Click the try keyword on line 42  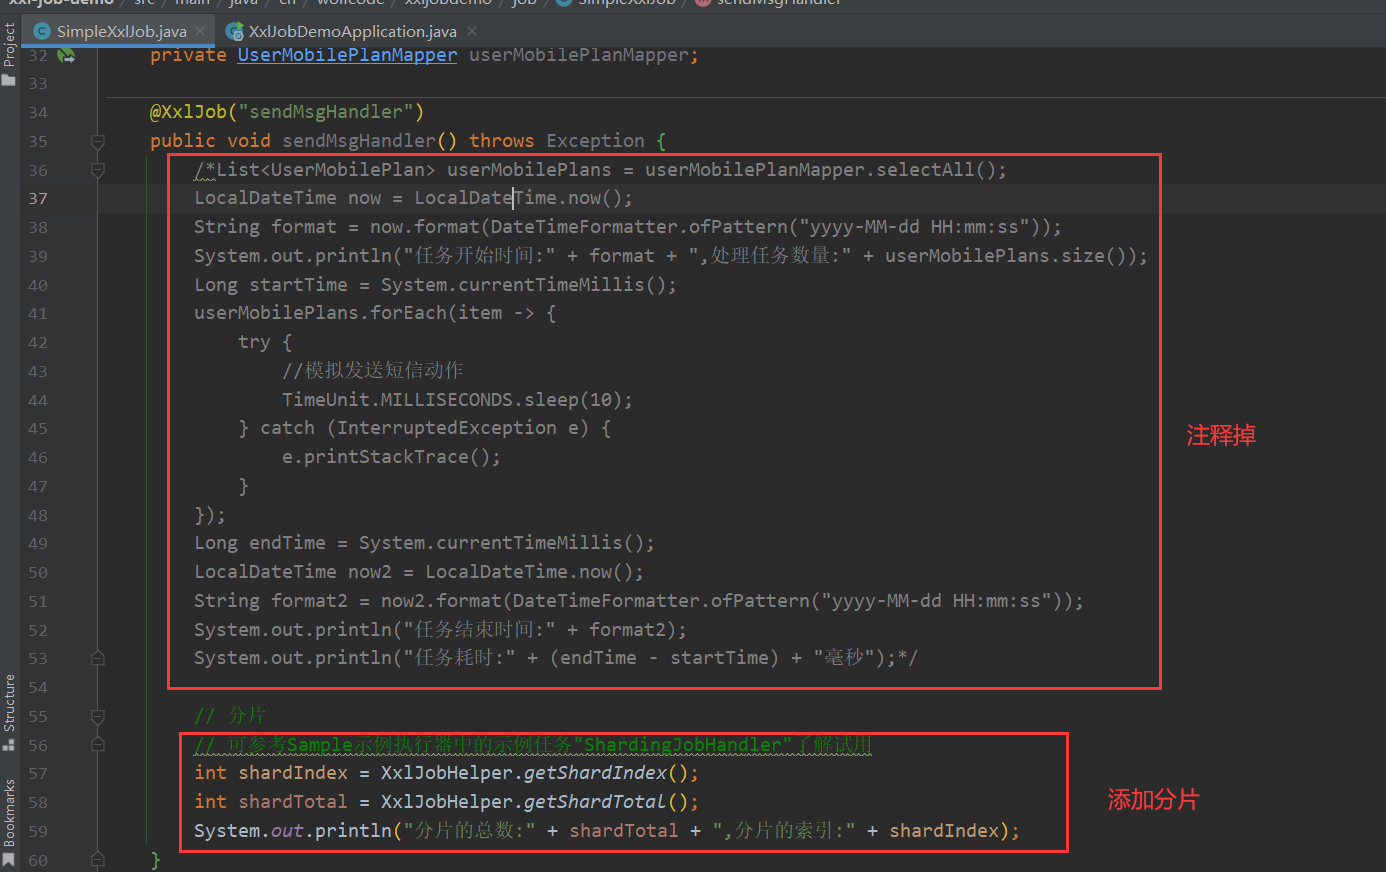(254, 342)
